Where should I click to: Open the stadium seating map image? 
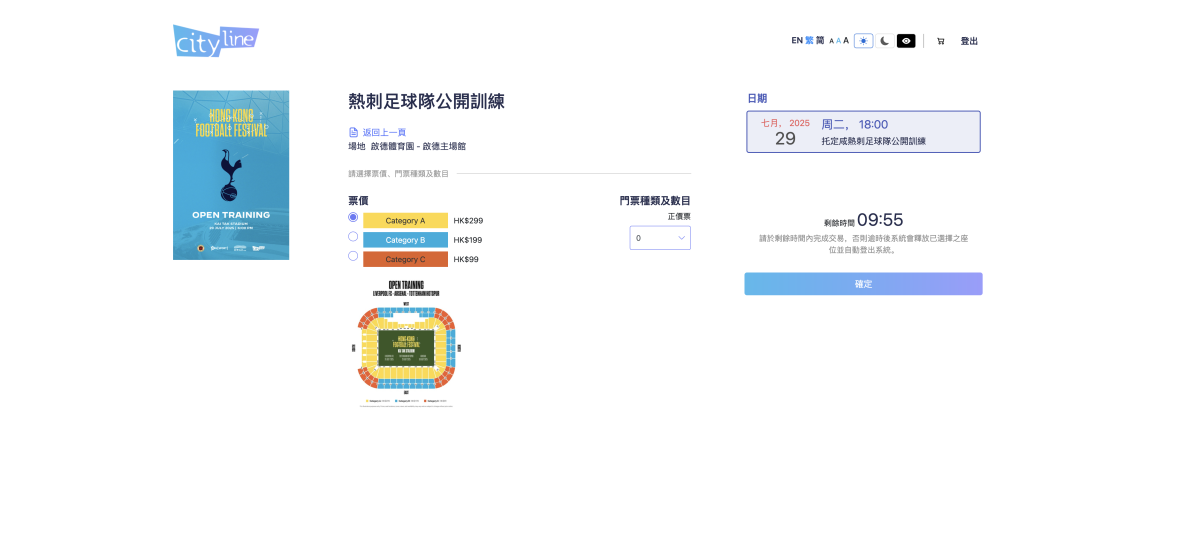coord(405,344)
